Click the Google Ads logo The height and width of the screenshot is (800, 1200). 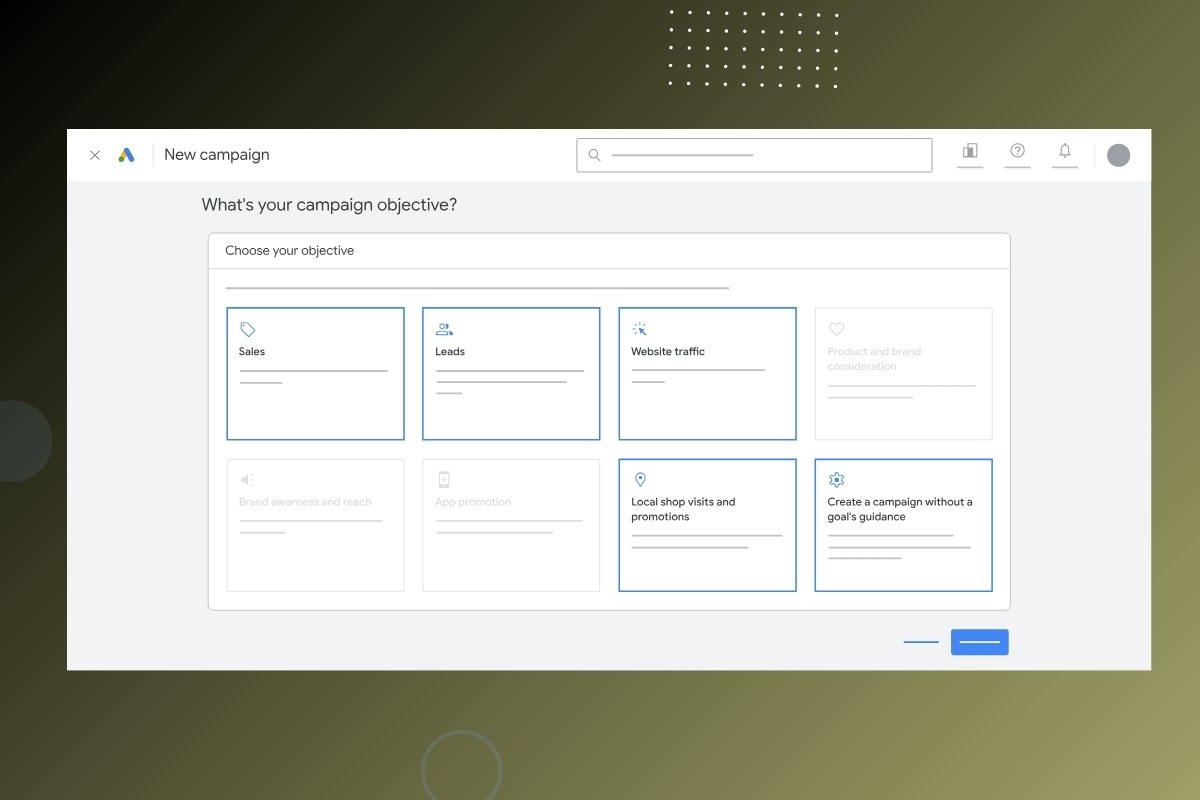tap(126, 155)
